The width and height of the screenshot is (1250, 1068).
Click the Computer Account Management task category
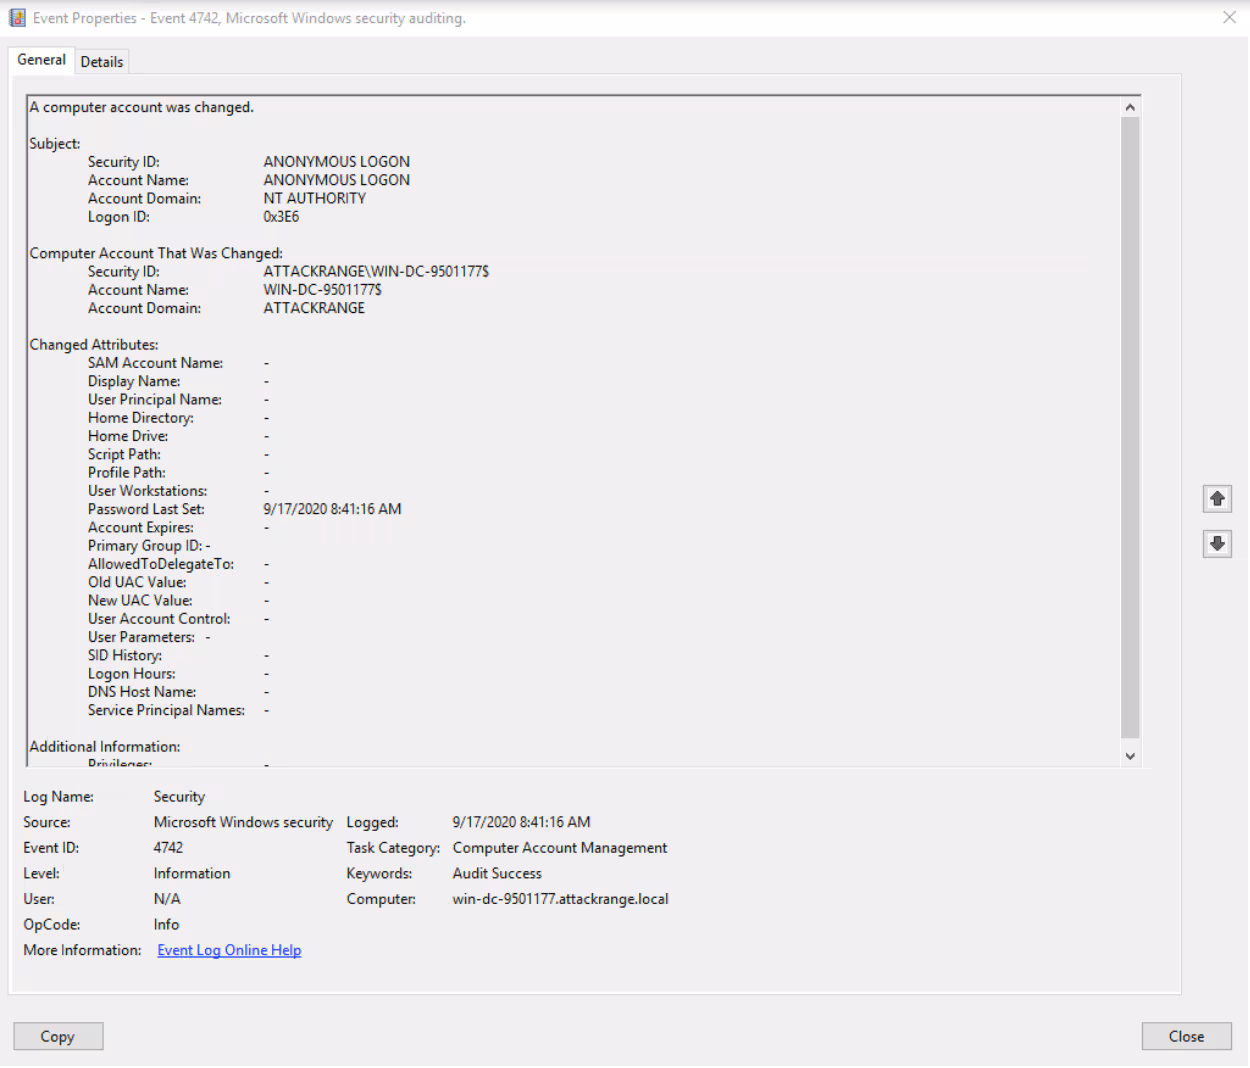(x=559, y=848)
